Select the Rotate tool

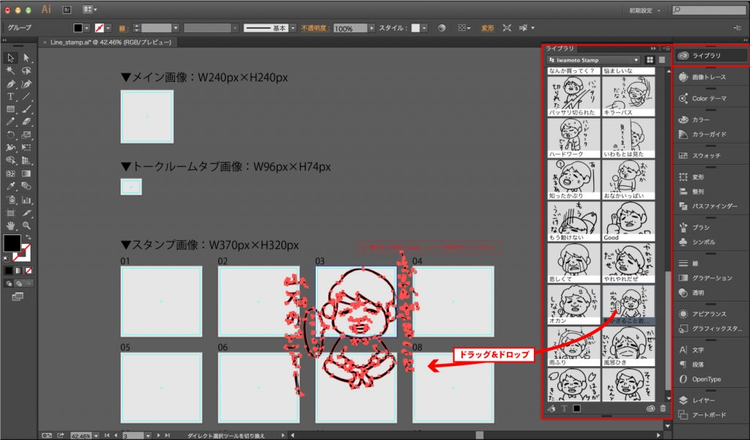[x=11, y=135]
